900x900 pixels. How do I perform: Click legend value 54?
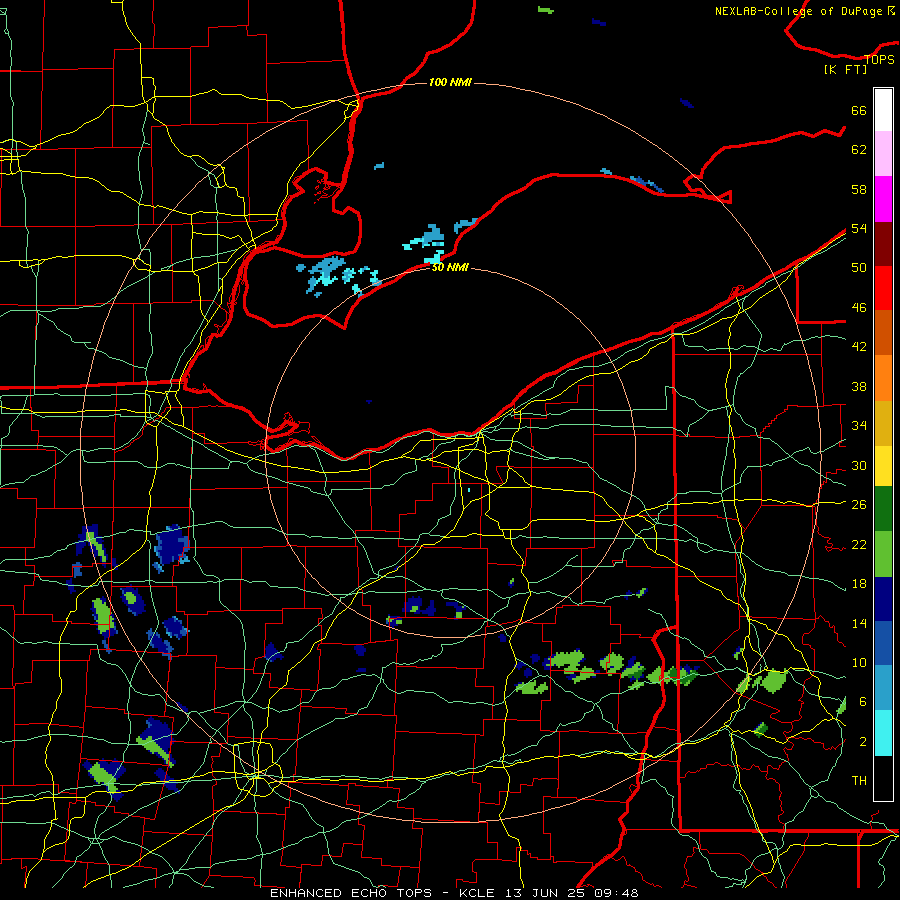[x=859, y=228]
